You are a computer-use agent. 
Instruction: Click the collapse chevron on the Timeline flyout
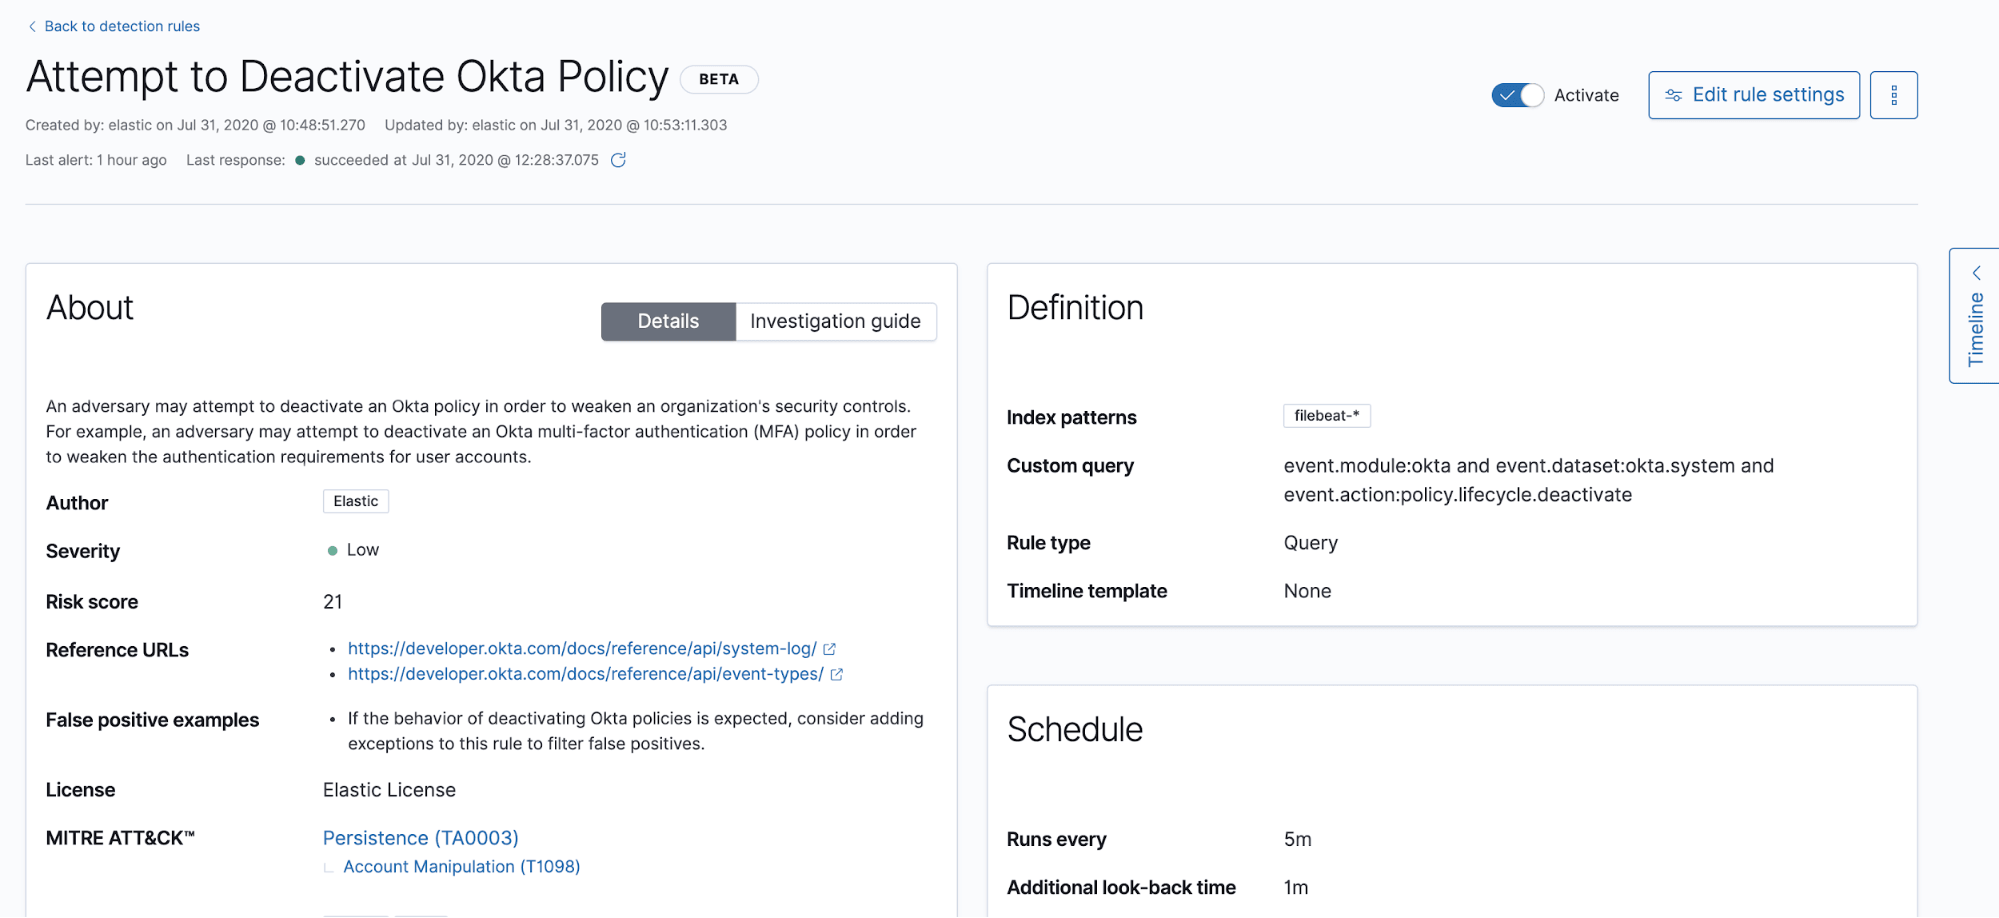[1977, 271]
